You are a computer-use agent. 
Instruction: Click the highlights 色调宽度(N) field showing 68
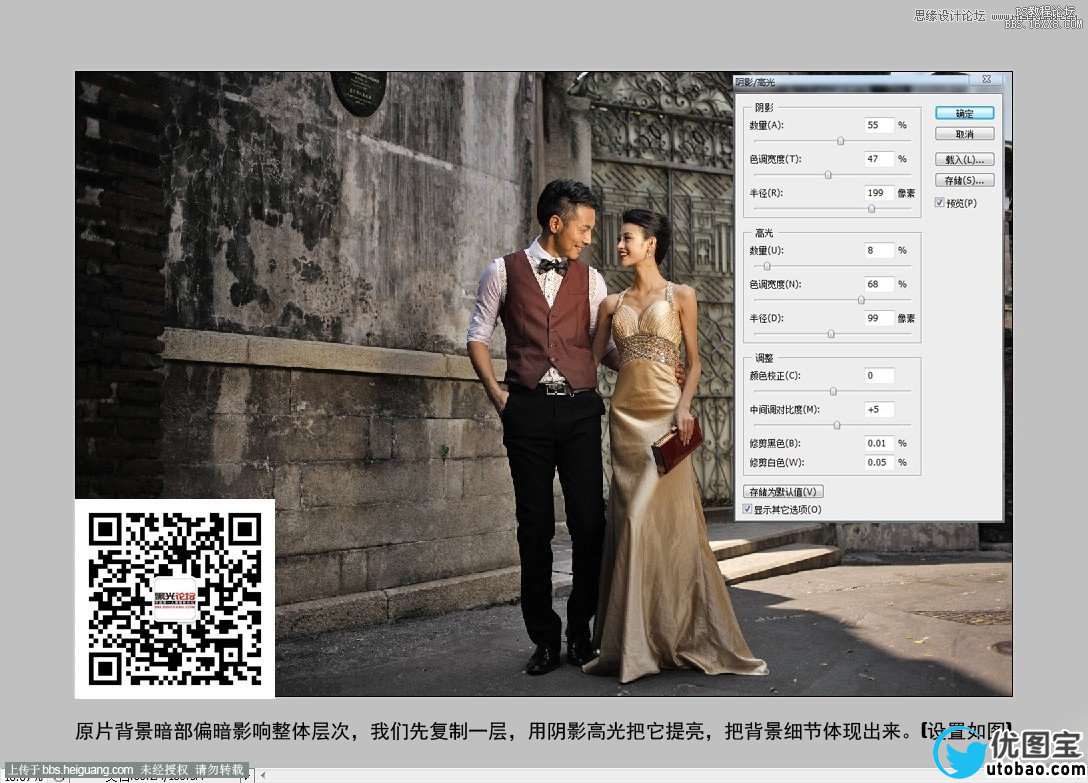click(x=879, y=284)
